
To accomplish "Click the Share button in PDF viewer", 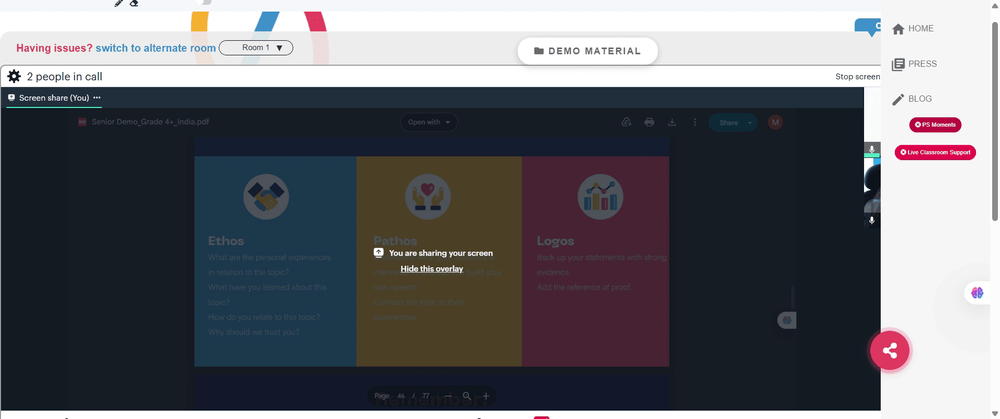I will [x=728, y=122].
